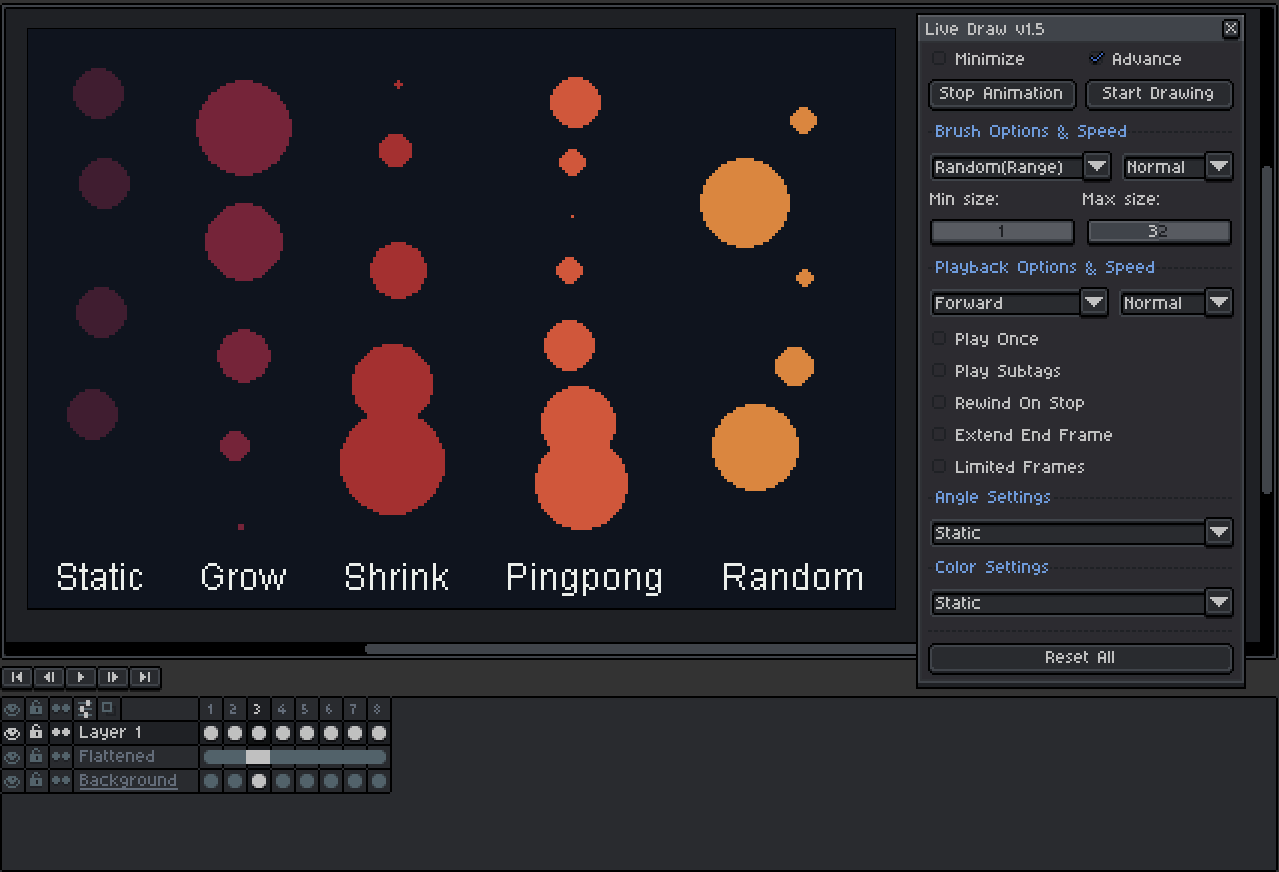Screen dimensions: 1279x872
Task: Toggle all layers' visibility in the timeline header
Action: pyautogui.click(x=12, y=709)
